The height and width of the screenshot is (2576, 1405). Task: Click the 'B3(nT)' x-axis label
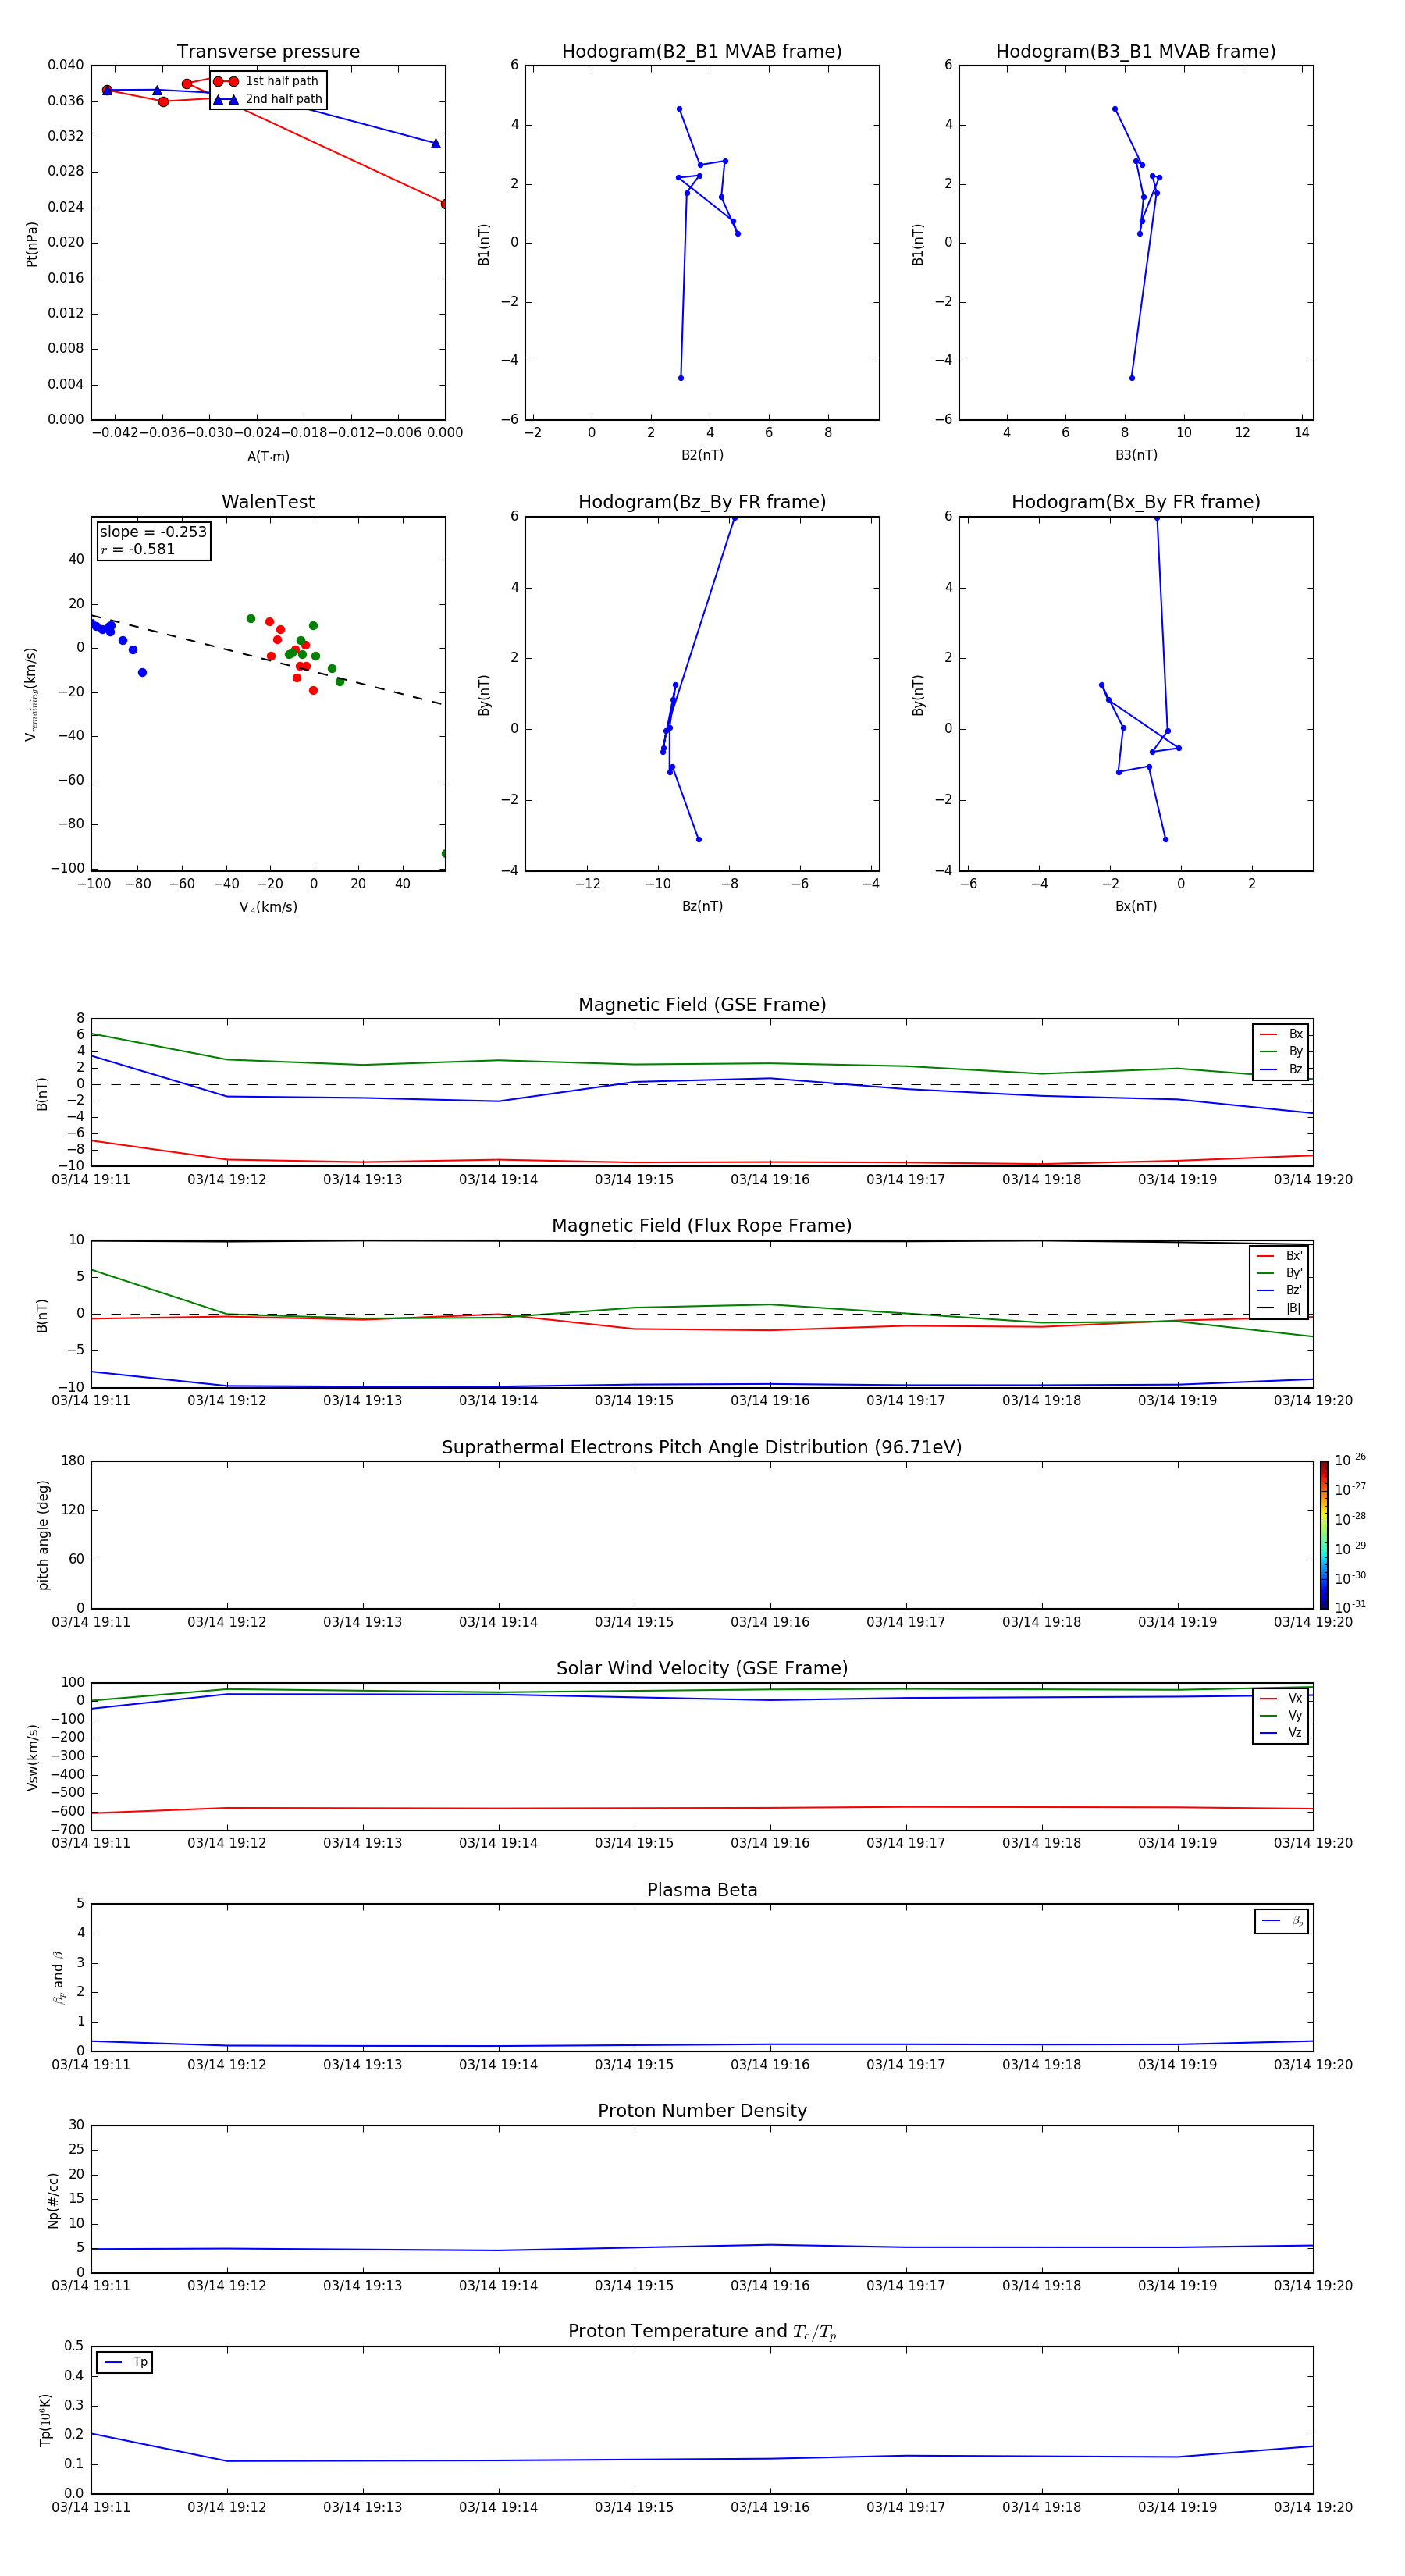click(1136, 455)
